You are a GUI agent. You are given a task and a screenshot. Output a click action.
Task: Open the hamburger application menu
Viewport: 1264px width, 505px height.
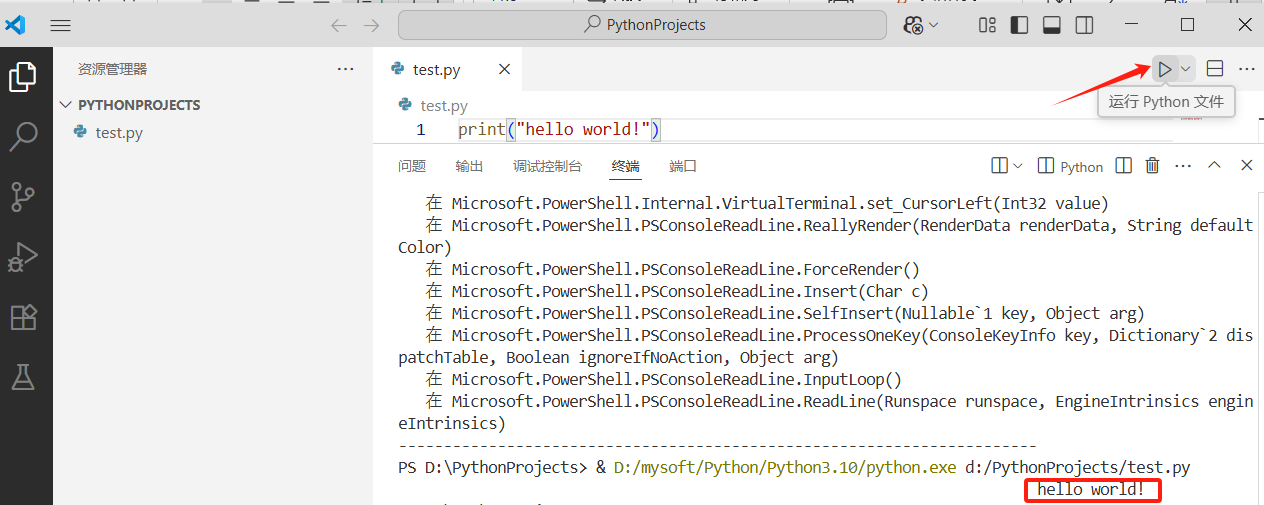point(60,25)
